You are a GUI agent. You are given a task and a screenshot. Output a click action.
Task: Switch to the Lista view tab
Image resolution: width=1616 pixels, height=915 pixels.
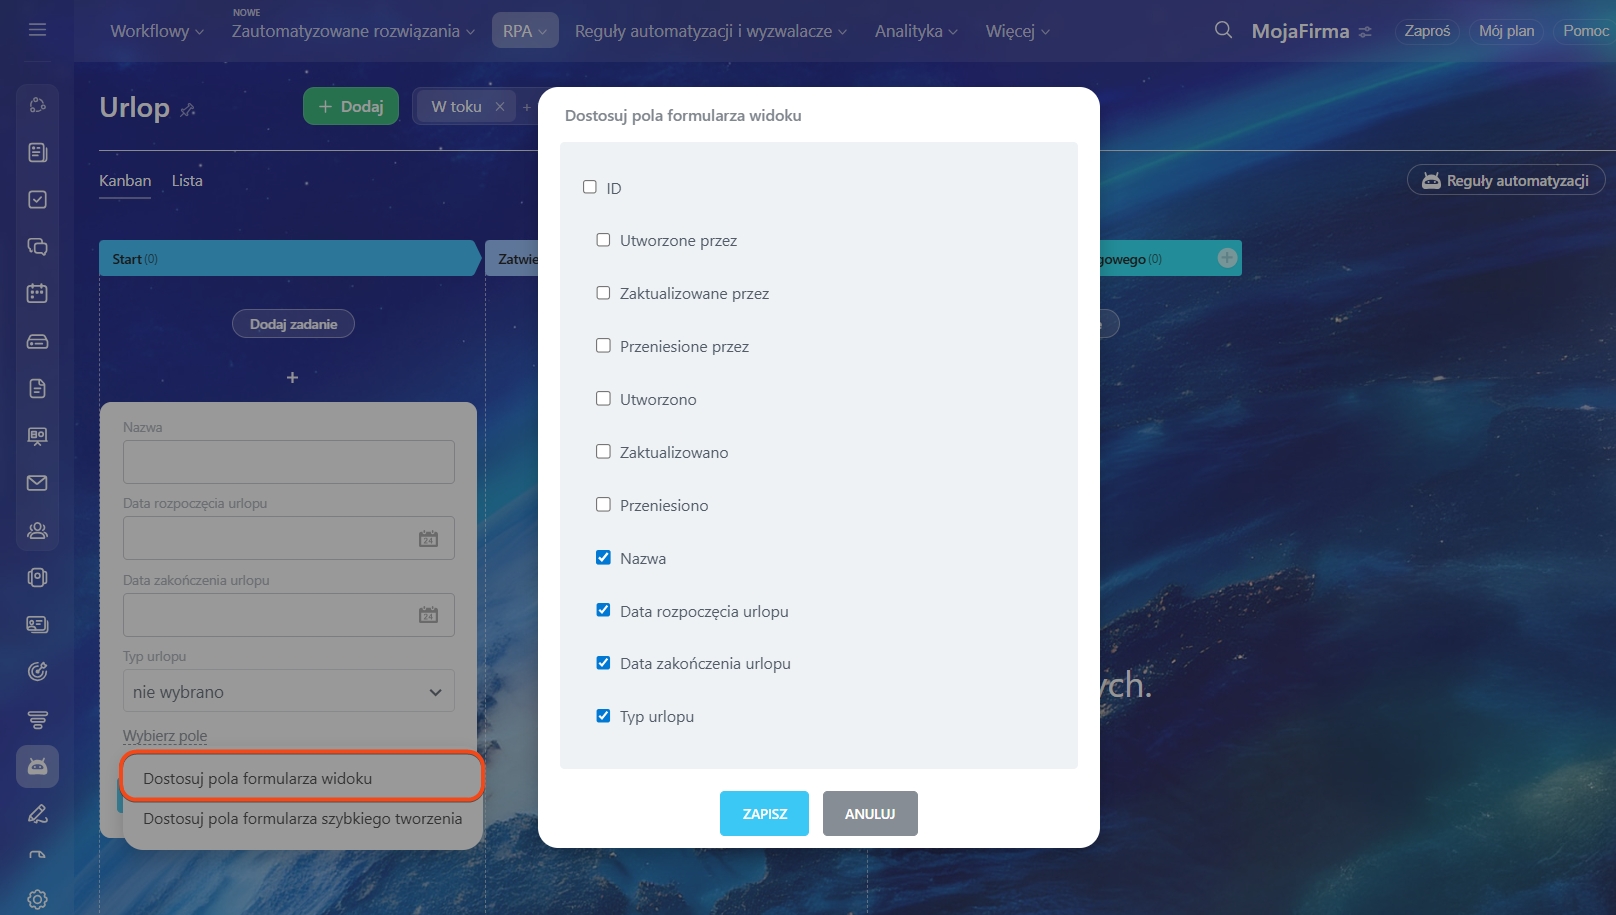pos(187,181)
